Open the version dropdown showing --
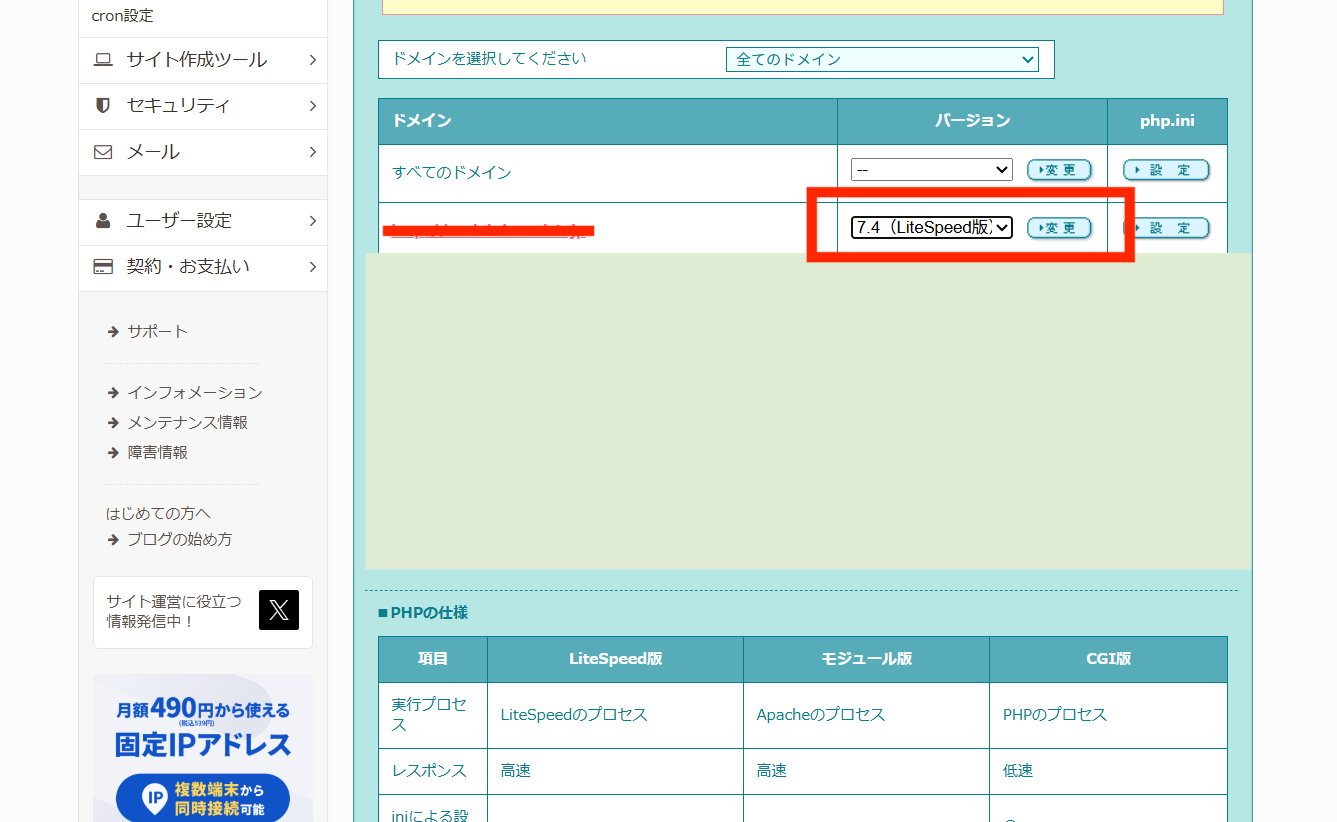The image size is (1337, 822). pyautogui.click(x=930, y=169)
